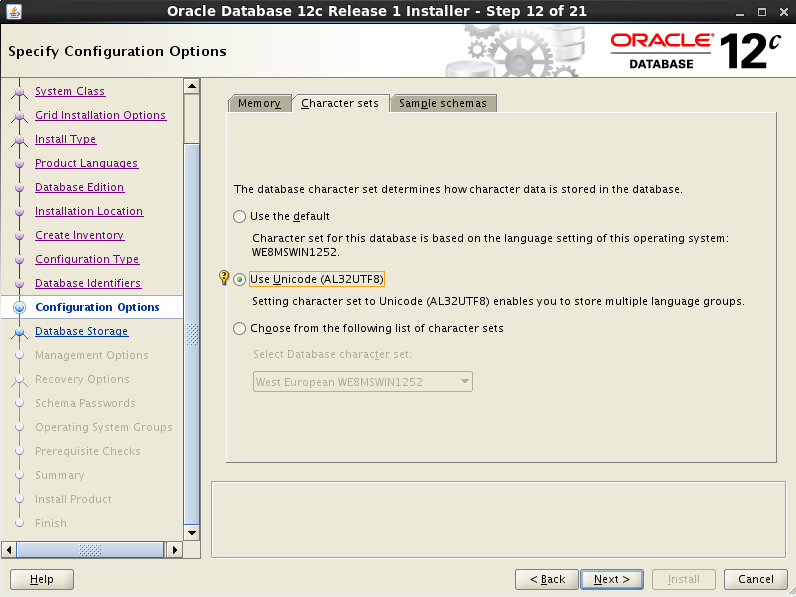Open the Database Identifiers step link

88,283
